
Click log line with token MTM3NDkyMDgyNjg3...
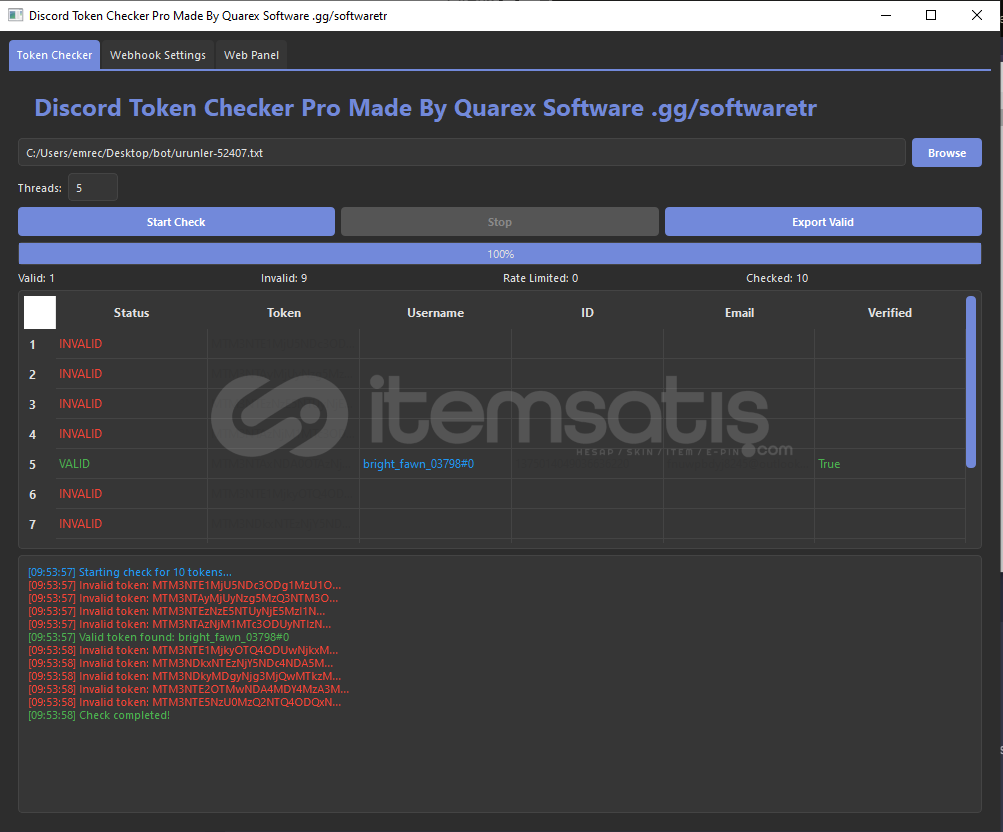click(x=185, y=677)
